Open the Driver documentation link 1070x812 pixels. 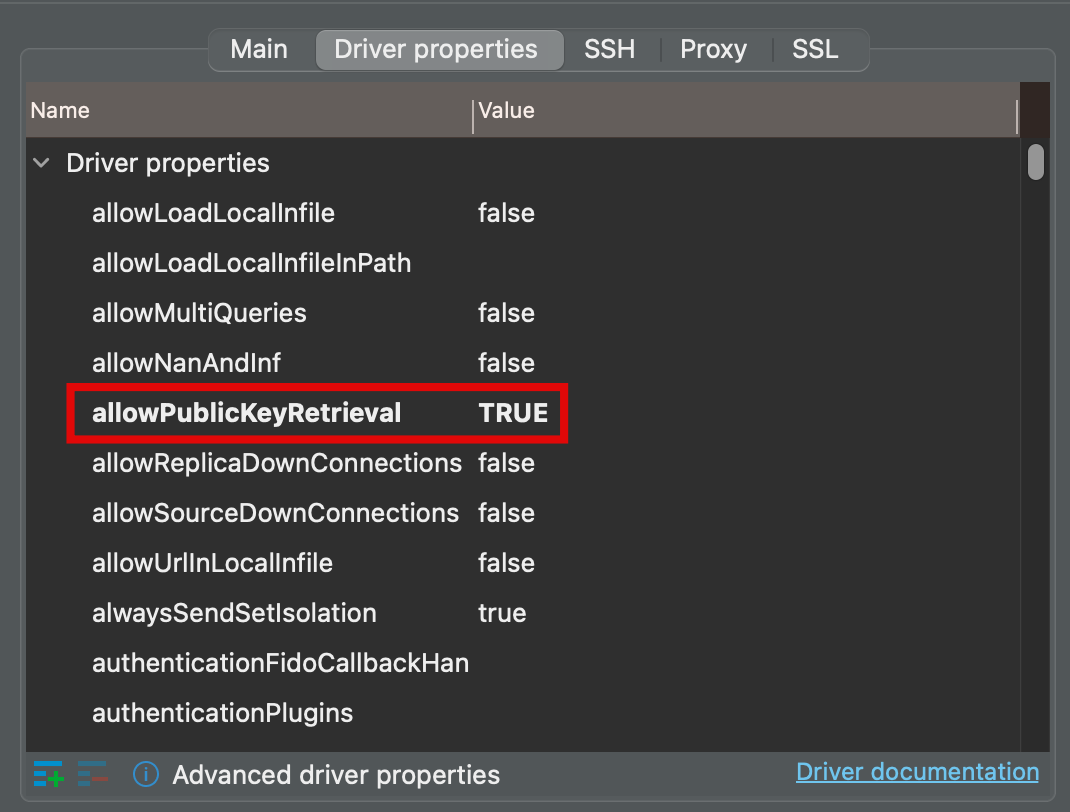(x=917, y=772)
